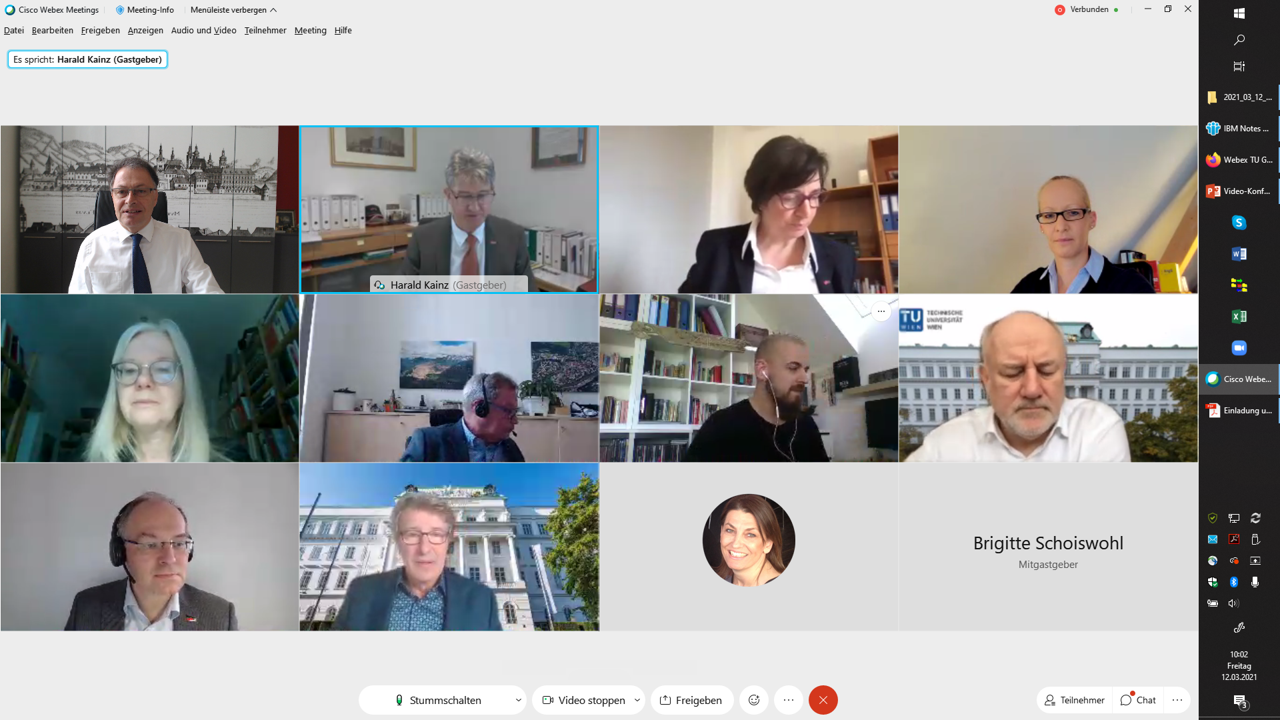Image resolution: width=1280 pixels, height=720 pixels.
Task: Turn off camera with Video stoppen
Action: [584, 700]
